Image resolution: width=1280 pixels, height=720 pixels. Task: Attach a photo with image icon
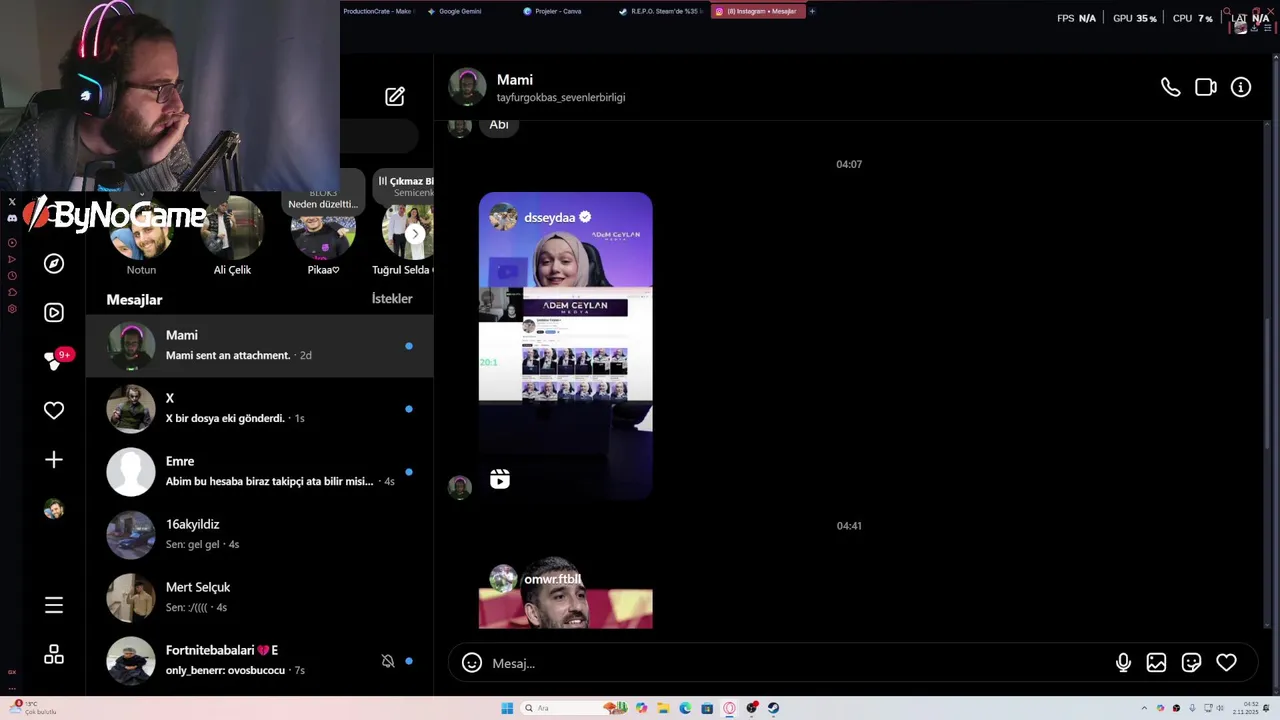click(x=1156, y=662)
